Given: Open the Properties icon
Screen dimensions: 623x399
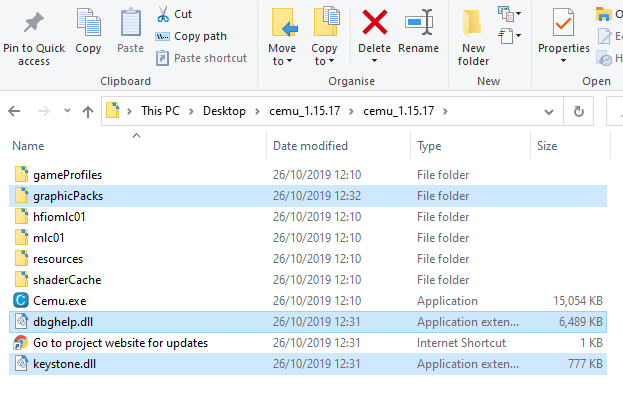Looking at the screenshot, I should pos(563,23).
